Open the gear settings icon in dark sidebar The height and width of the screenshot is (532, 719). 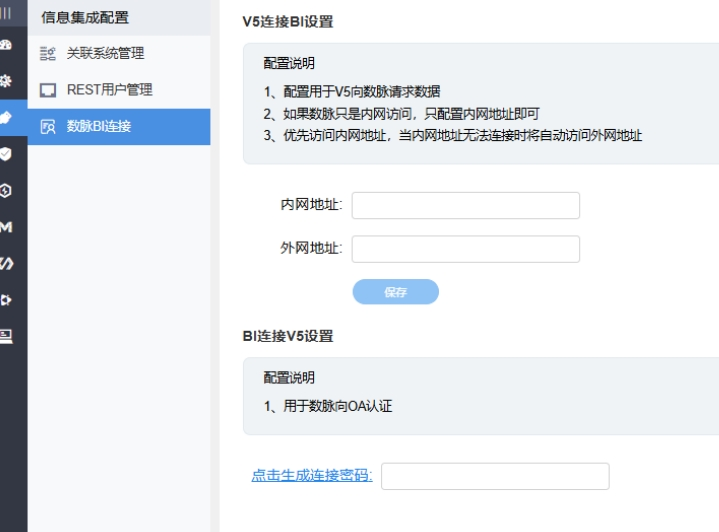click(x=6, y=81)
